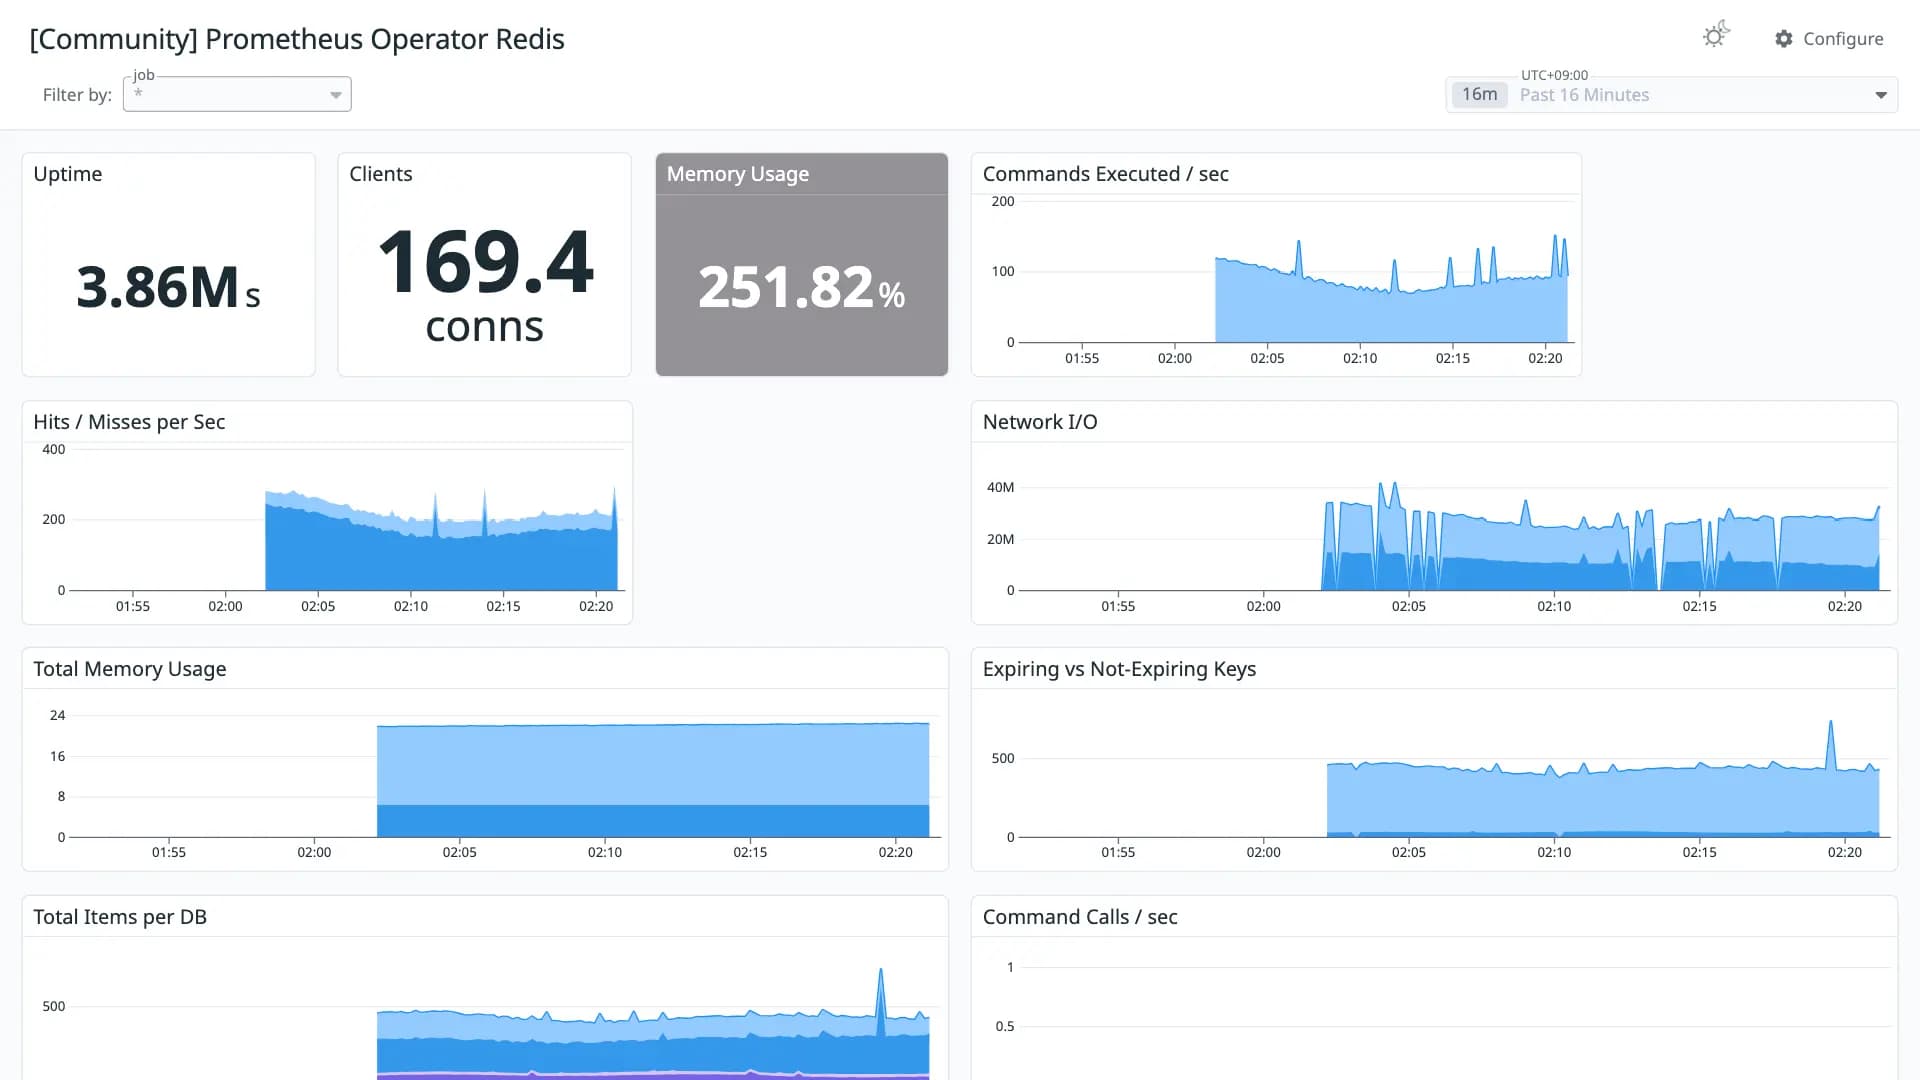Click the Network I/O widget title
This screenshot has height=1080, width=1920.
tap(1040, 422)
